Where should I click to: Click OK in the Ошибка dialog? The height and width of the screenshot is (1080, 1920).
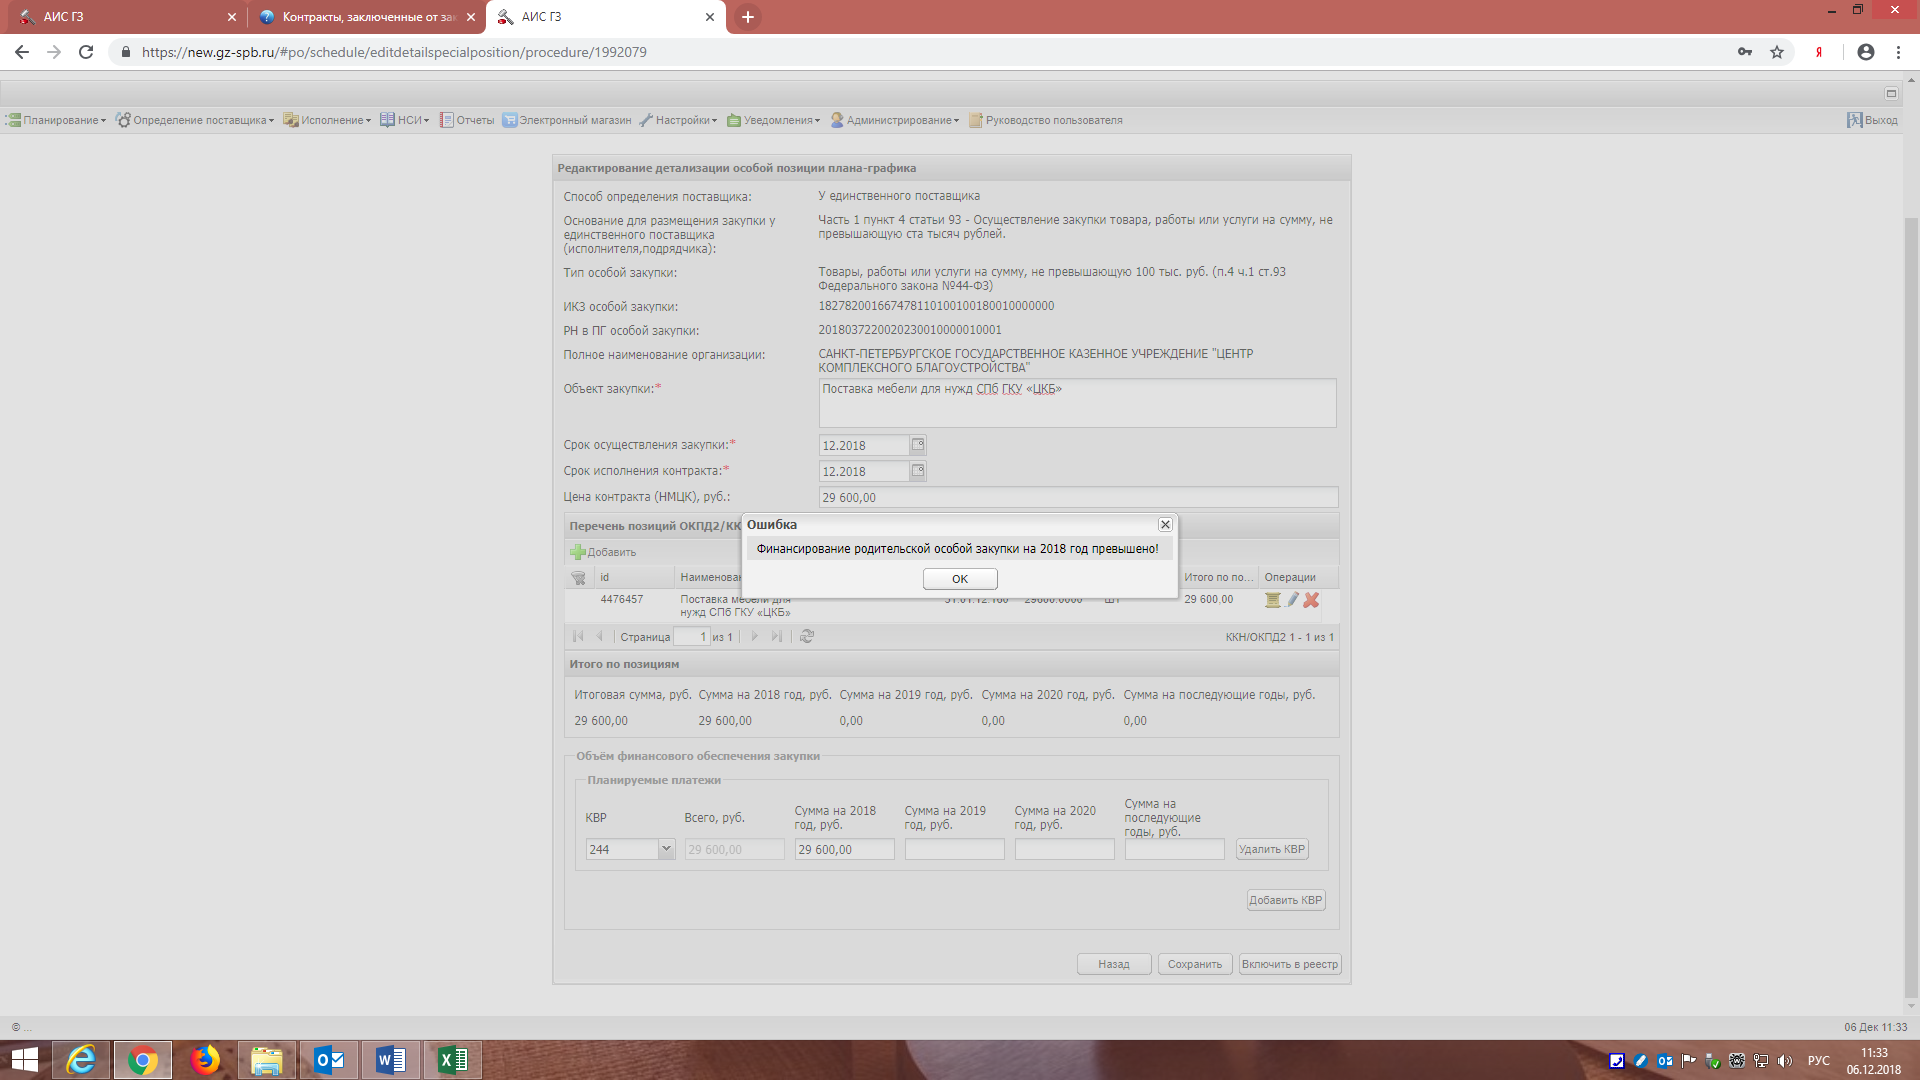[959, 579]
